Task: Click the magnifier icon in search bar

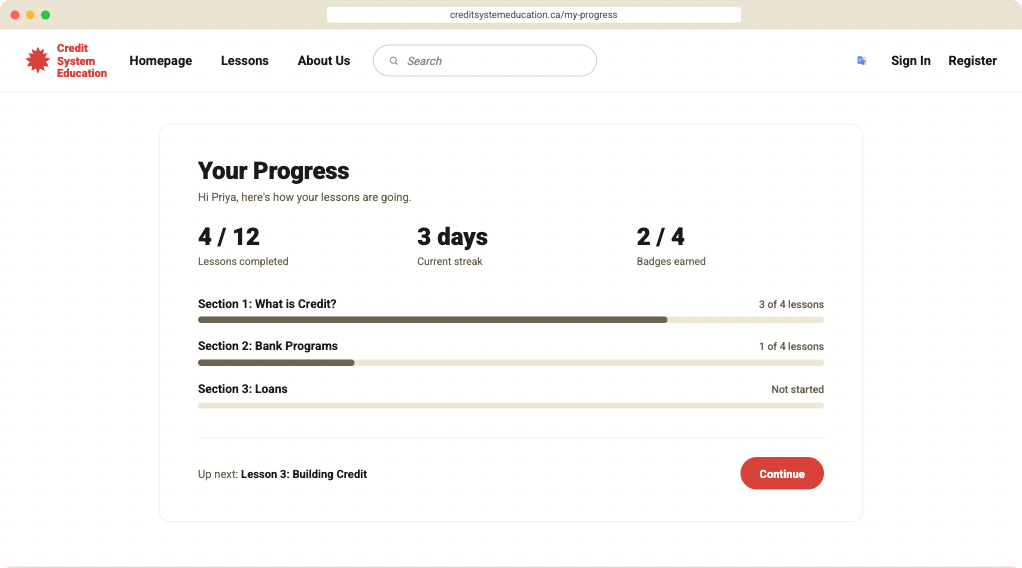Action: point(394,61)
